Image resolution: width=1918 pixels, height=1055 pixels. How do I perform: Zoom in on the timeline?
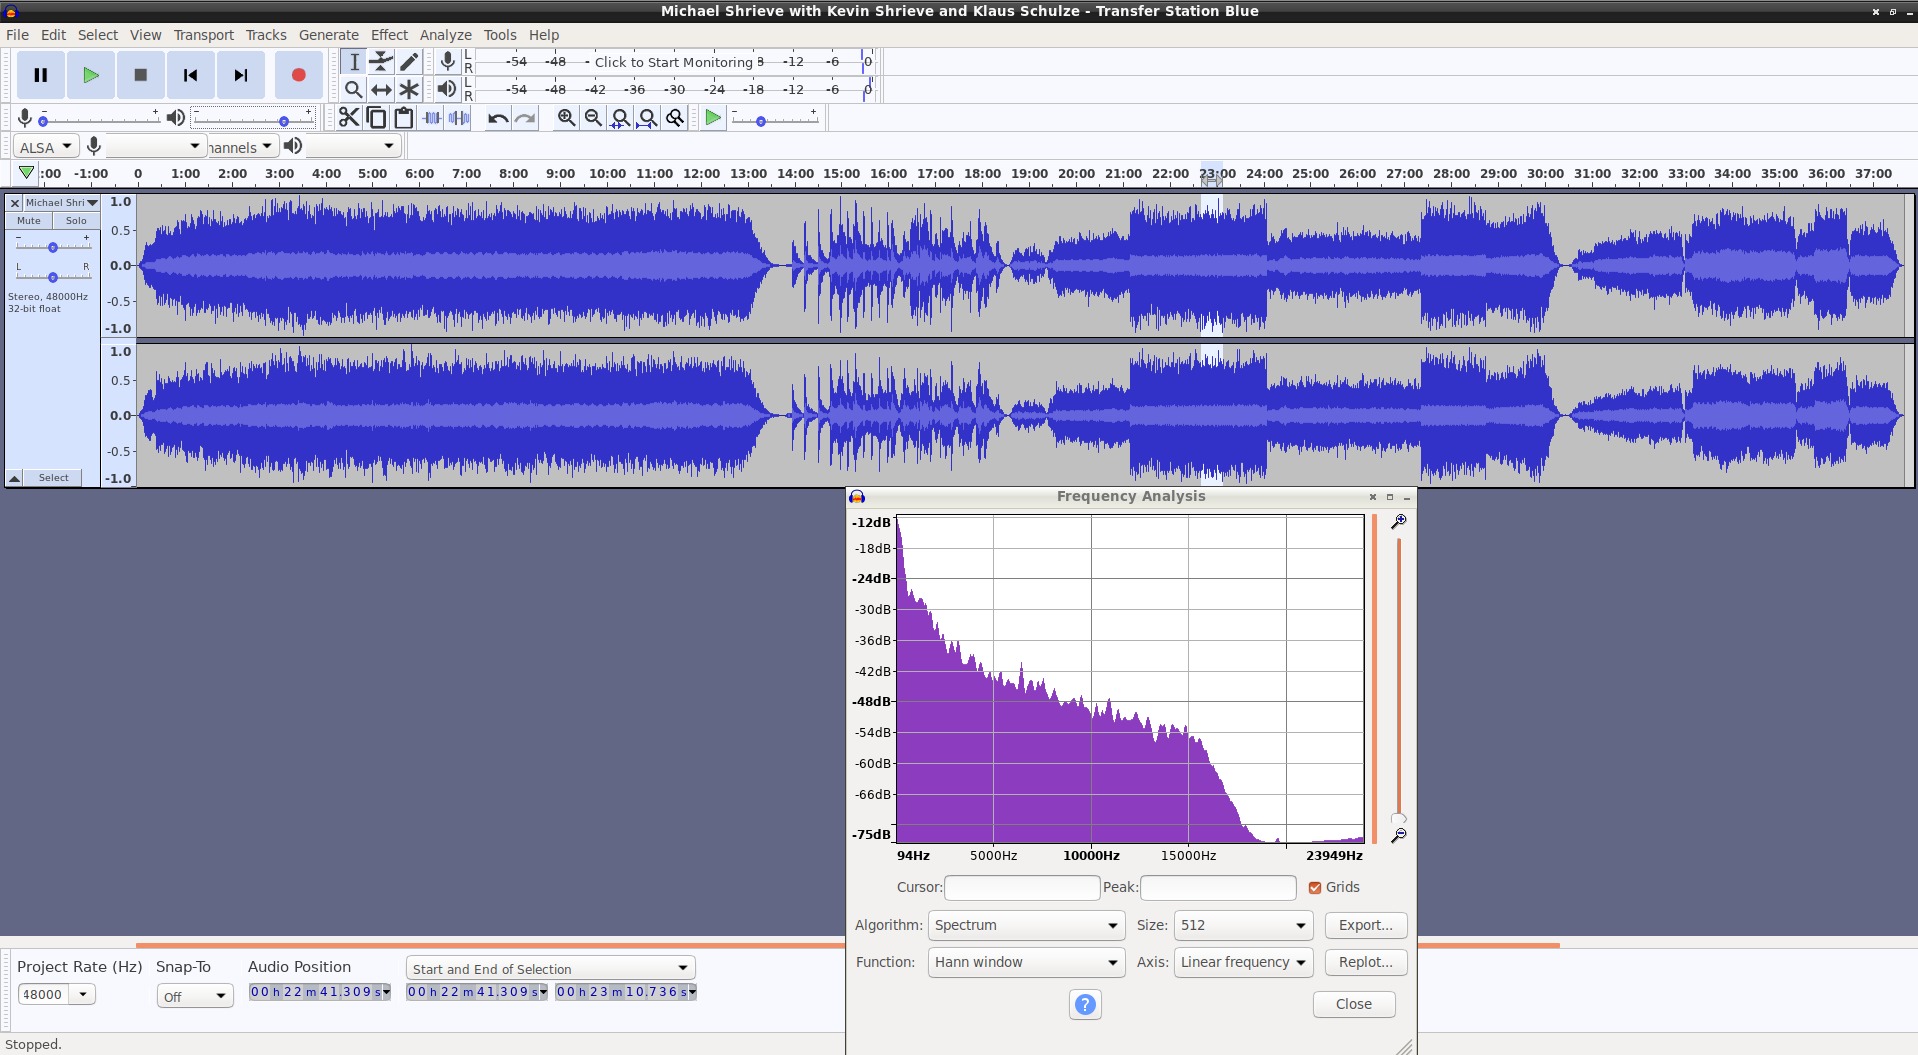[566, 118]
